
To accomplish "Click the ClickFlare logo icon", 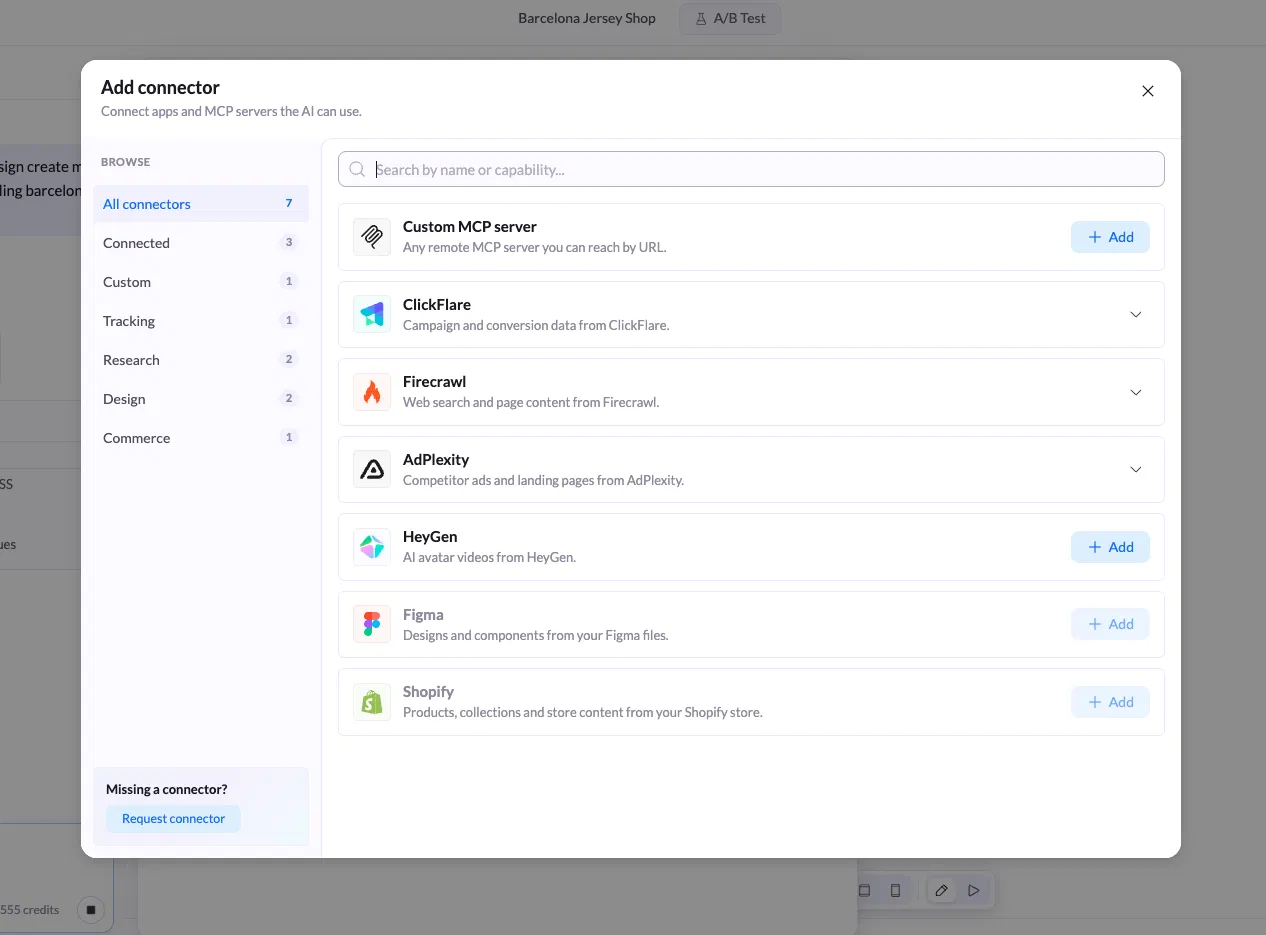I will click(x=372, y=314).
